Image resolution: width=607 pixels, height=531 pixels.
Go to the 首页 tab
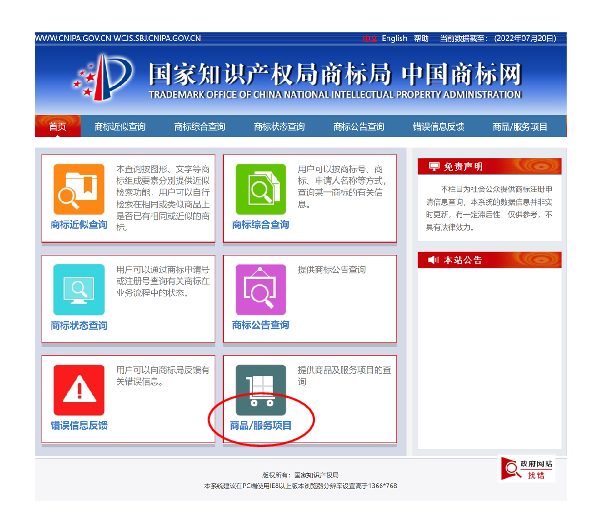(58, 126)
